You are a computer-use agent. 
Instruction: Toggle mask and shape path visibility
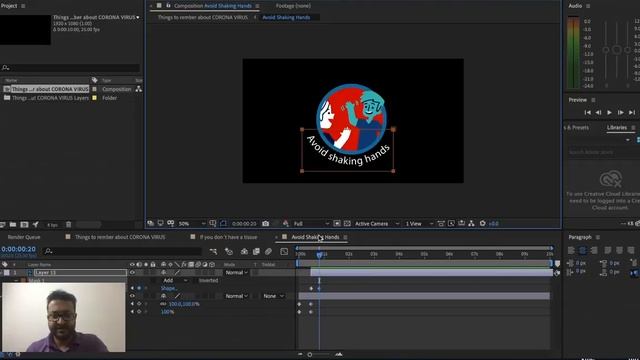click(x=223, y=223)
